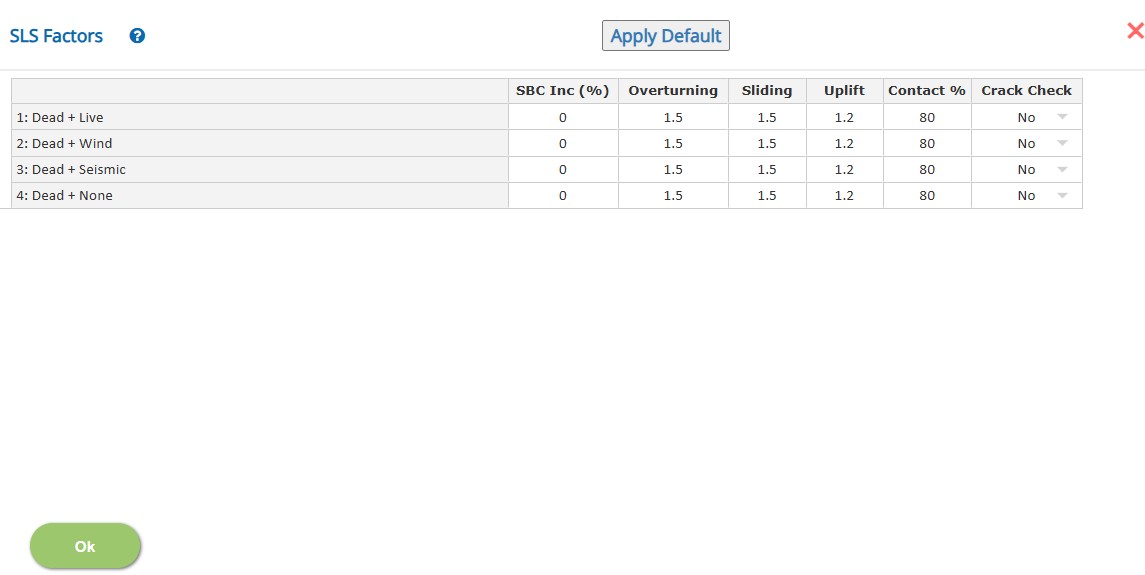
Task: Click the Apply Default button
Action: 665,36
